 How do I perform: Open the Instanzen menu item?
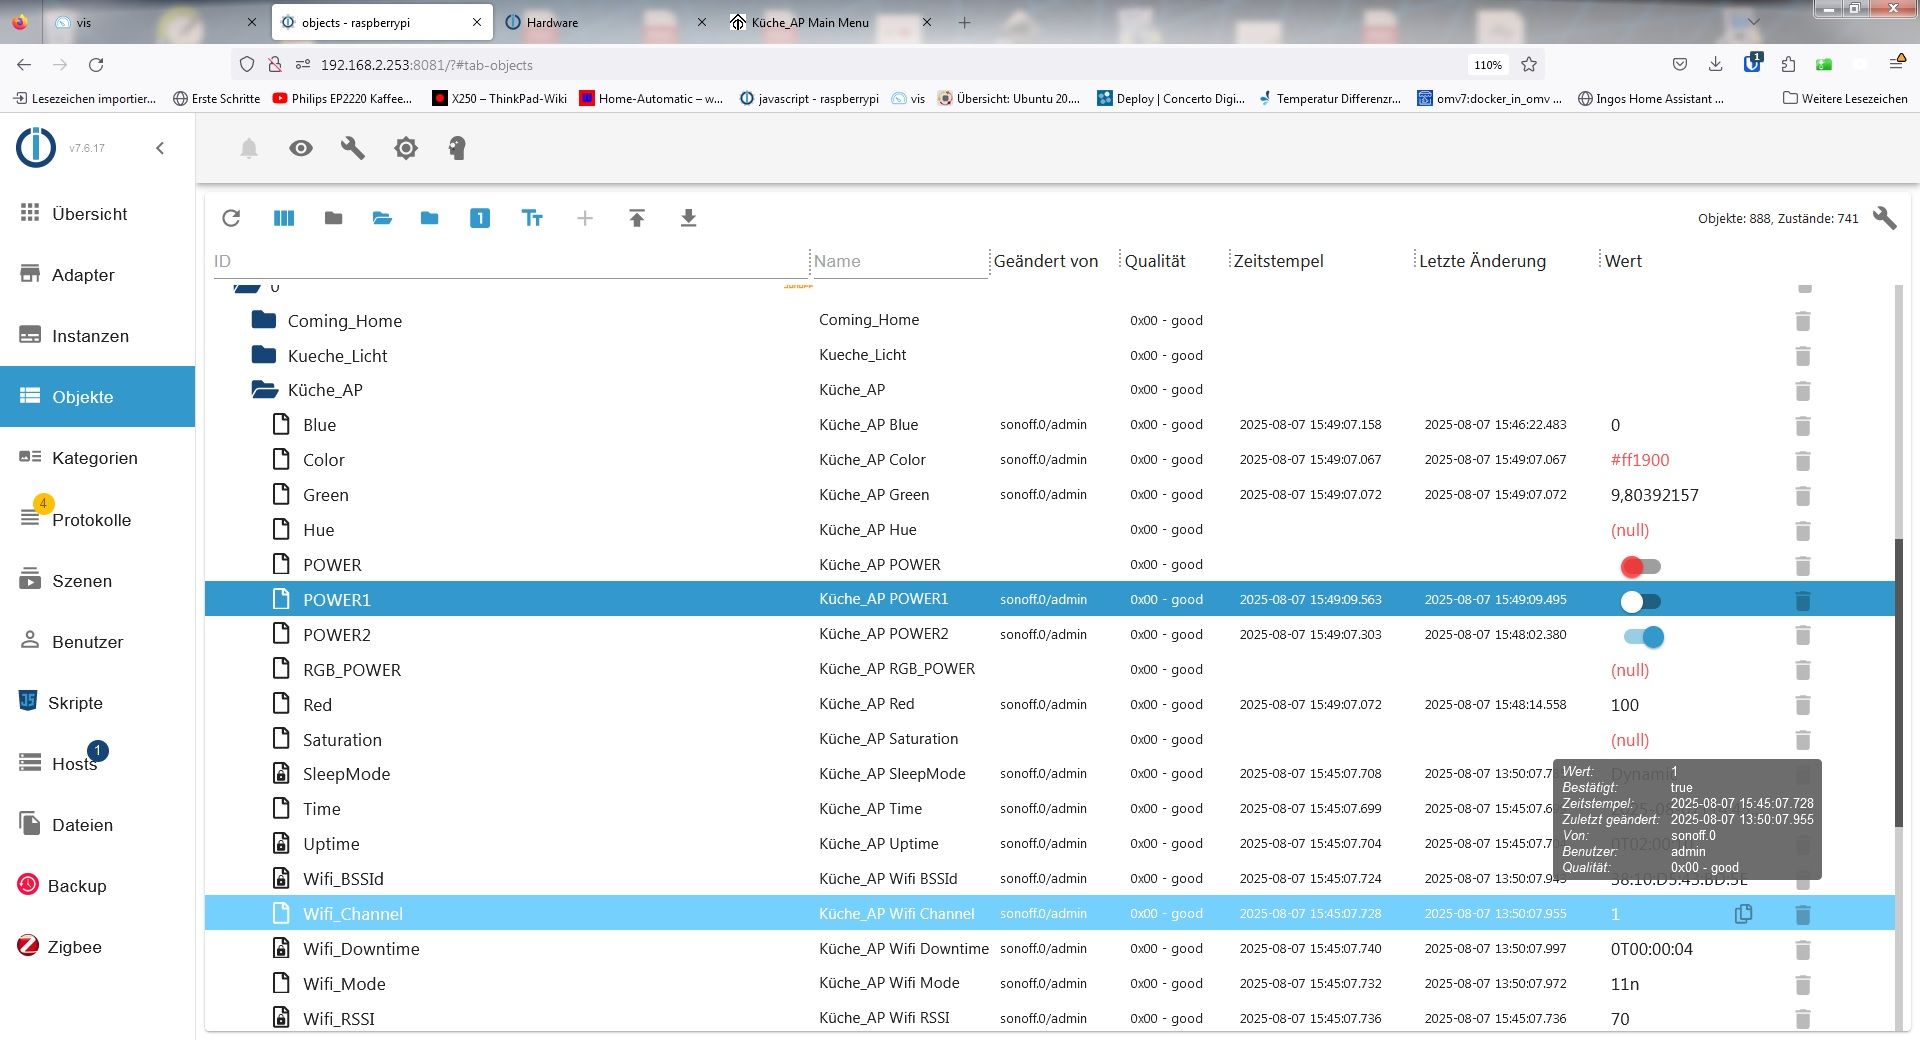(x=90, y=336)
